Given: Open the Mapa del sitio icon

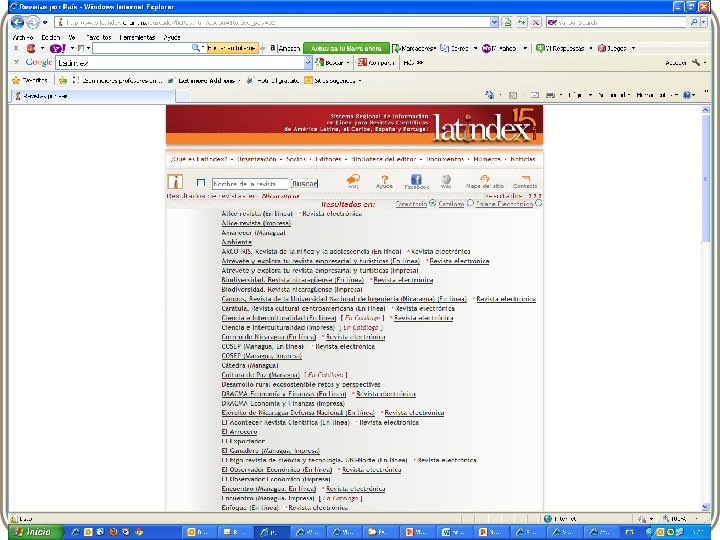Looking at the screenshot, I should (x=485, y=181).
